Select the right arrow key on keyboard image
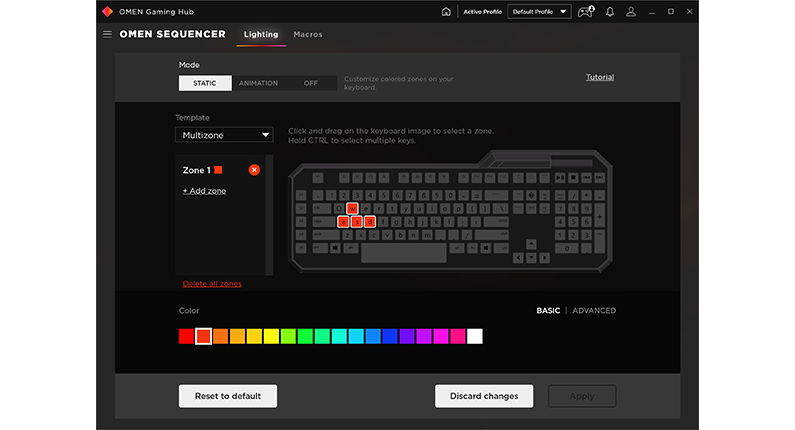The image size is (795, 430). coord(544,258)
